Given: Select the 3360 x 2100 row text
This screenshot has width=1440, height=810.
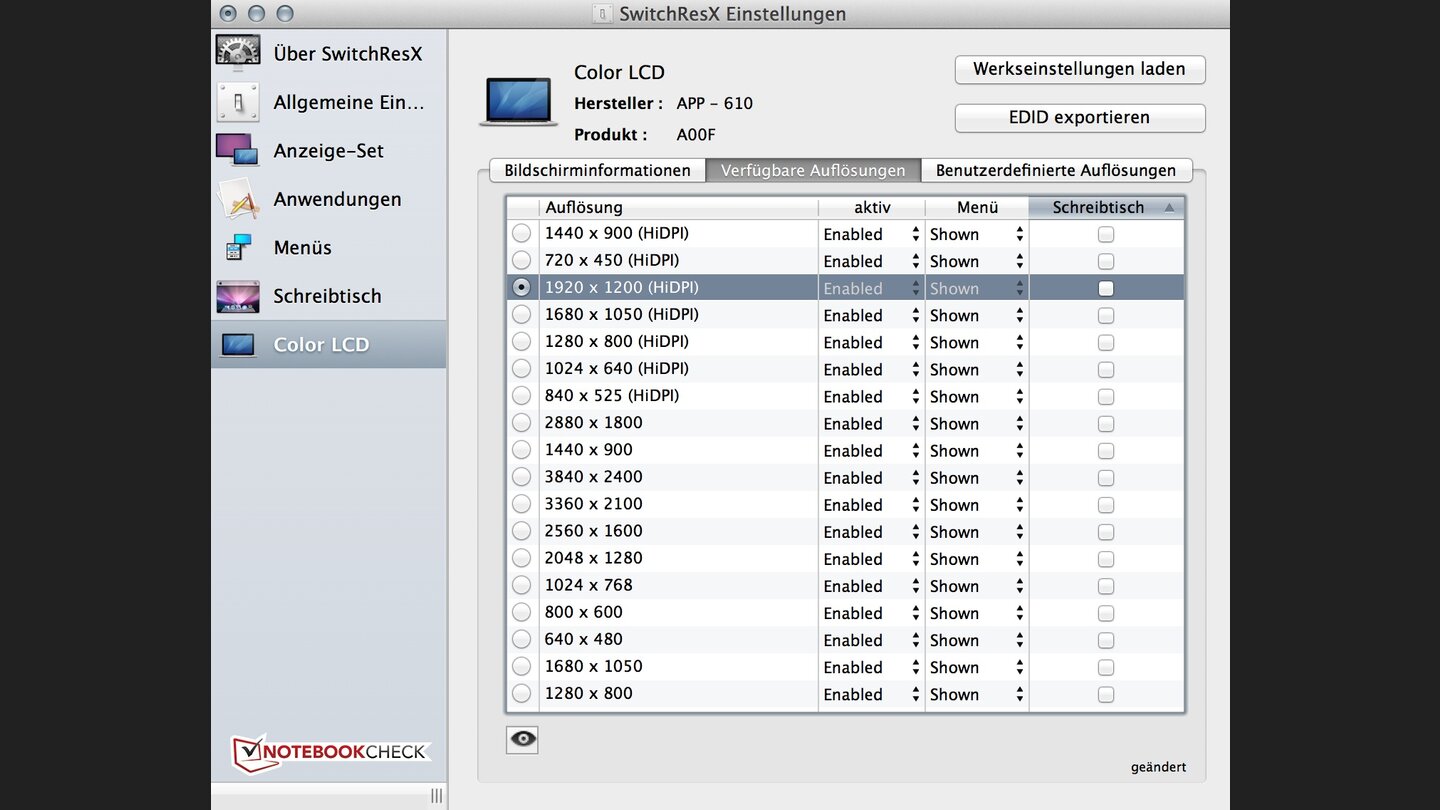Looking at the screenshot, I should coord(593,504).
